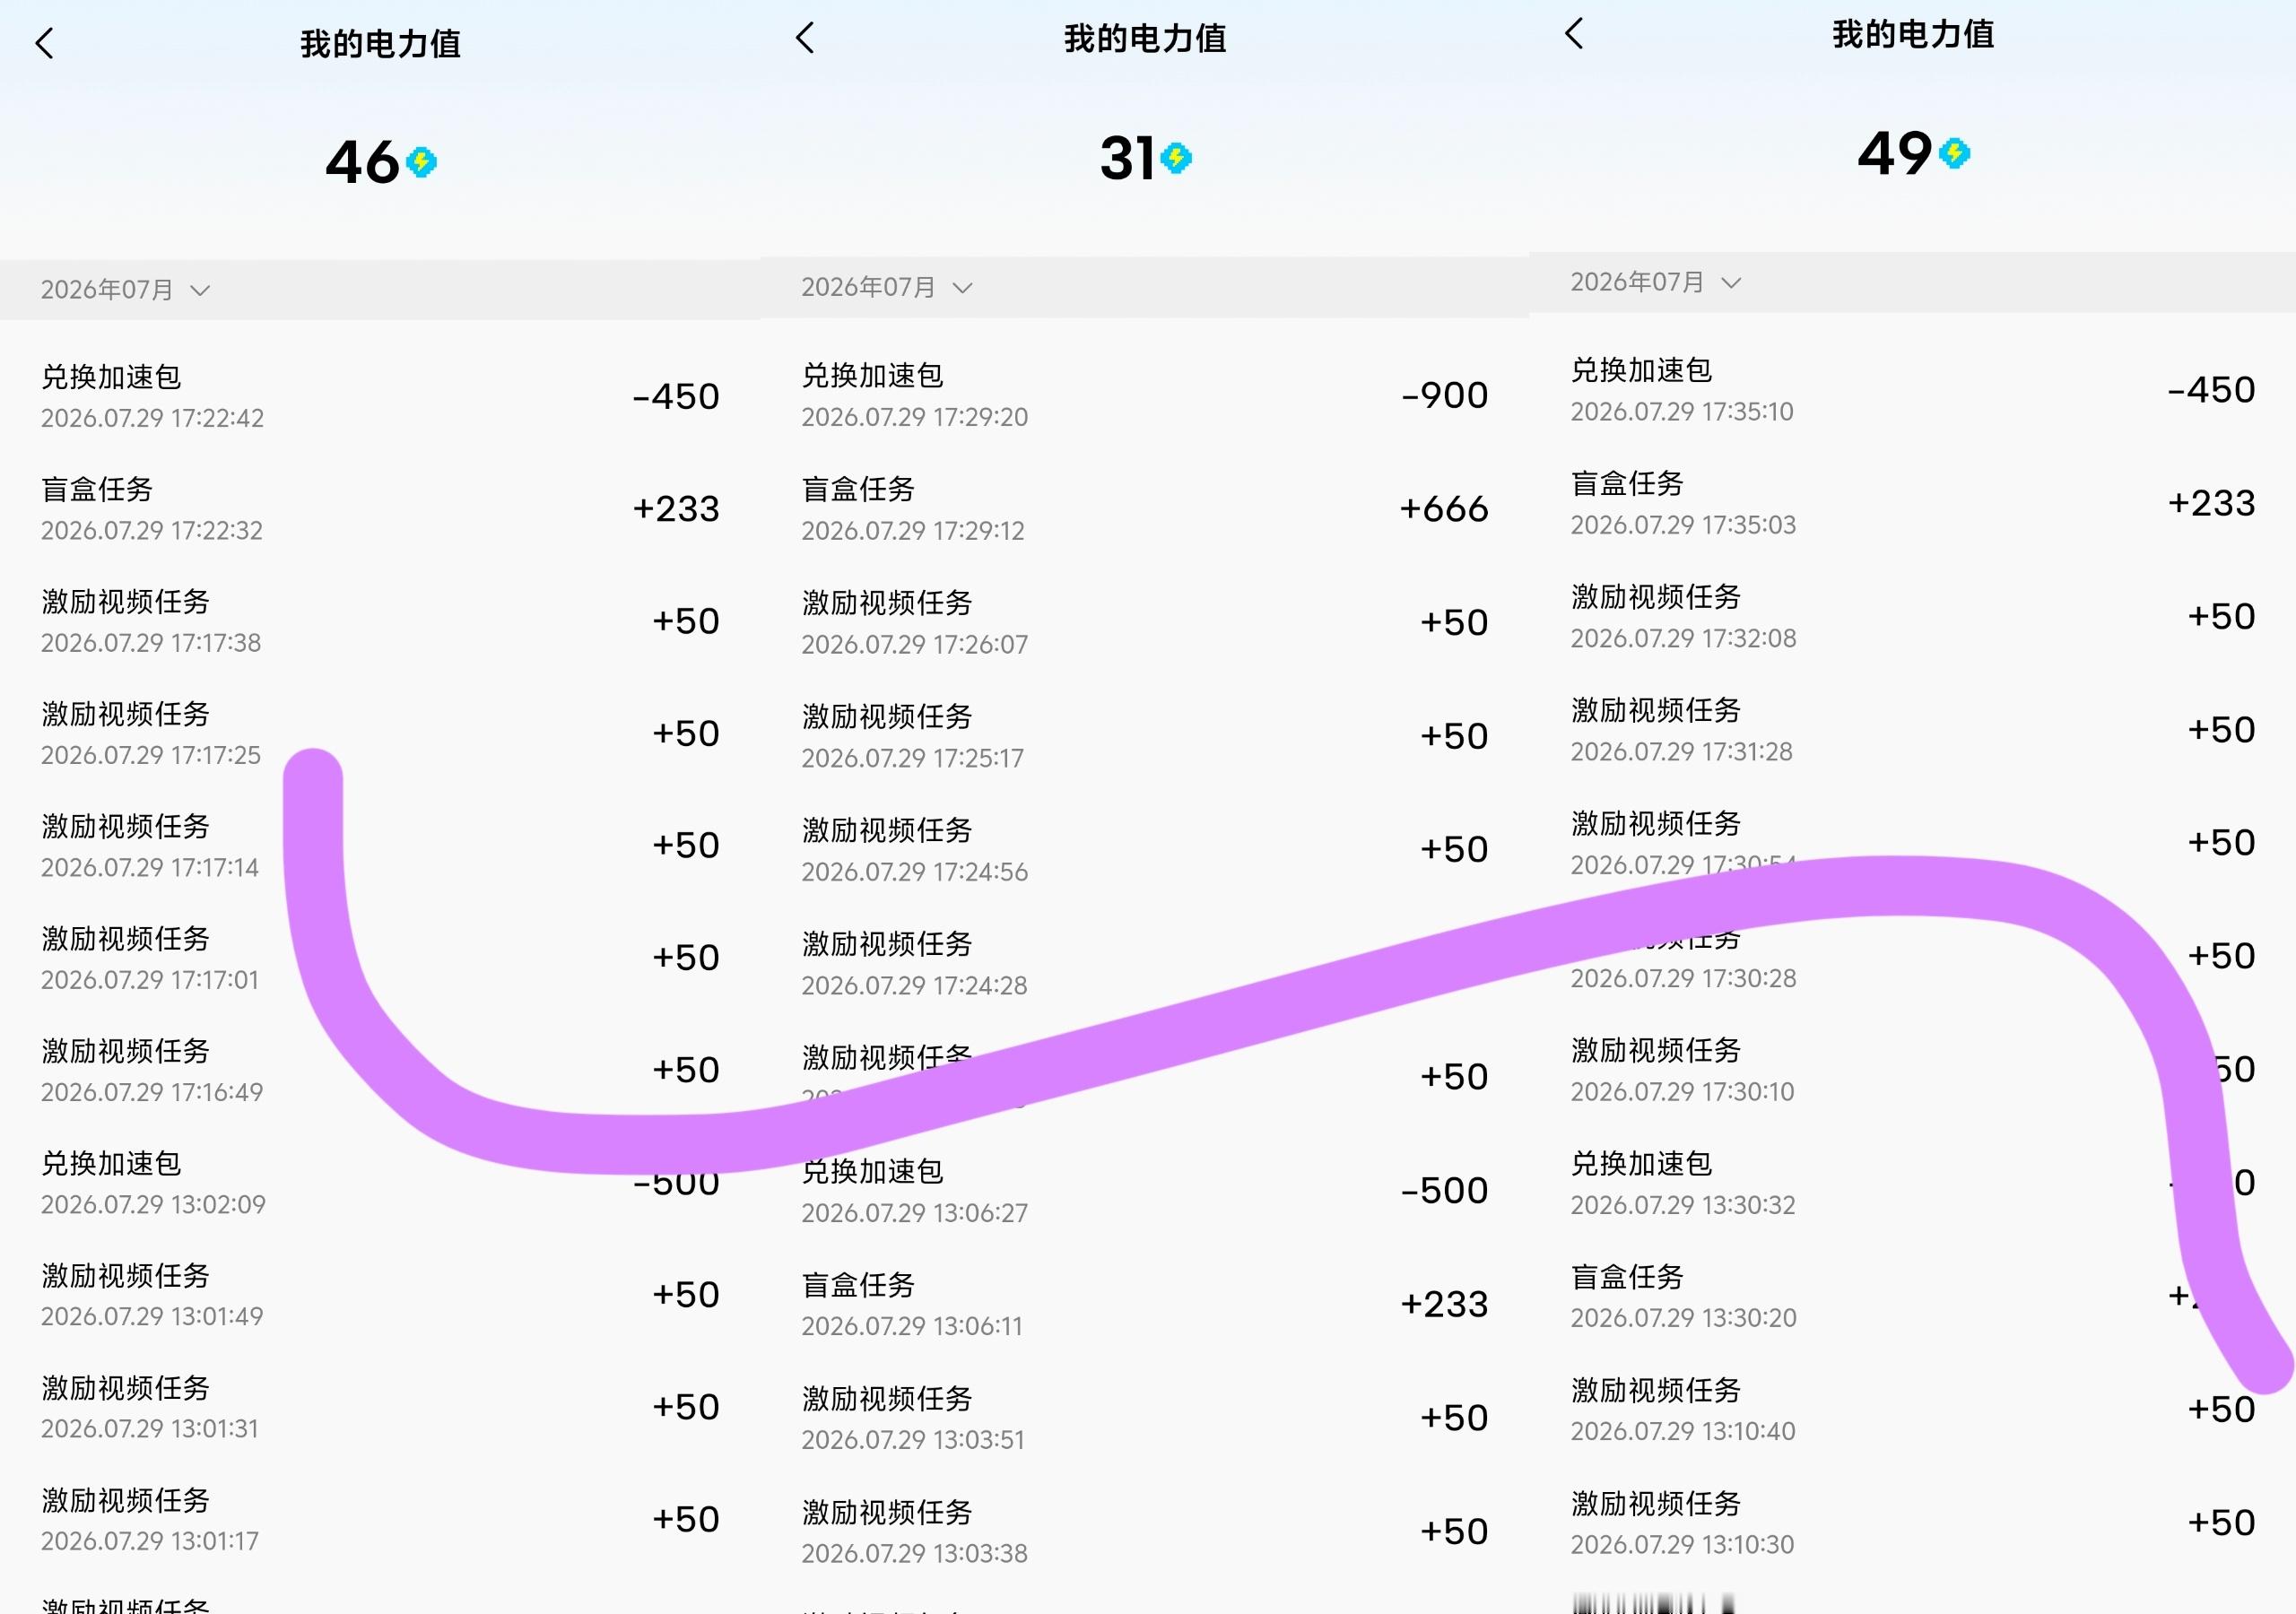Select the 兑换加速包 entry at 13:06:27
This screenshot has width=2296, height=1614.
click(x=1145, y=1191)
